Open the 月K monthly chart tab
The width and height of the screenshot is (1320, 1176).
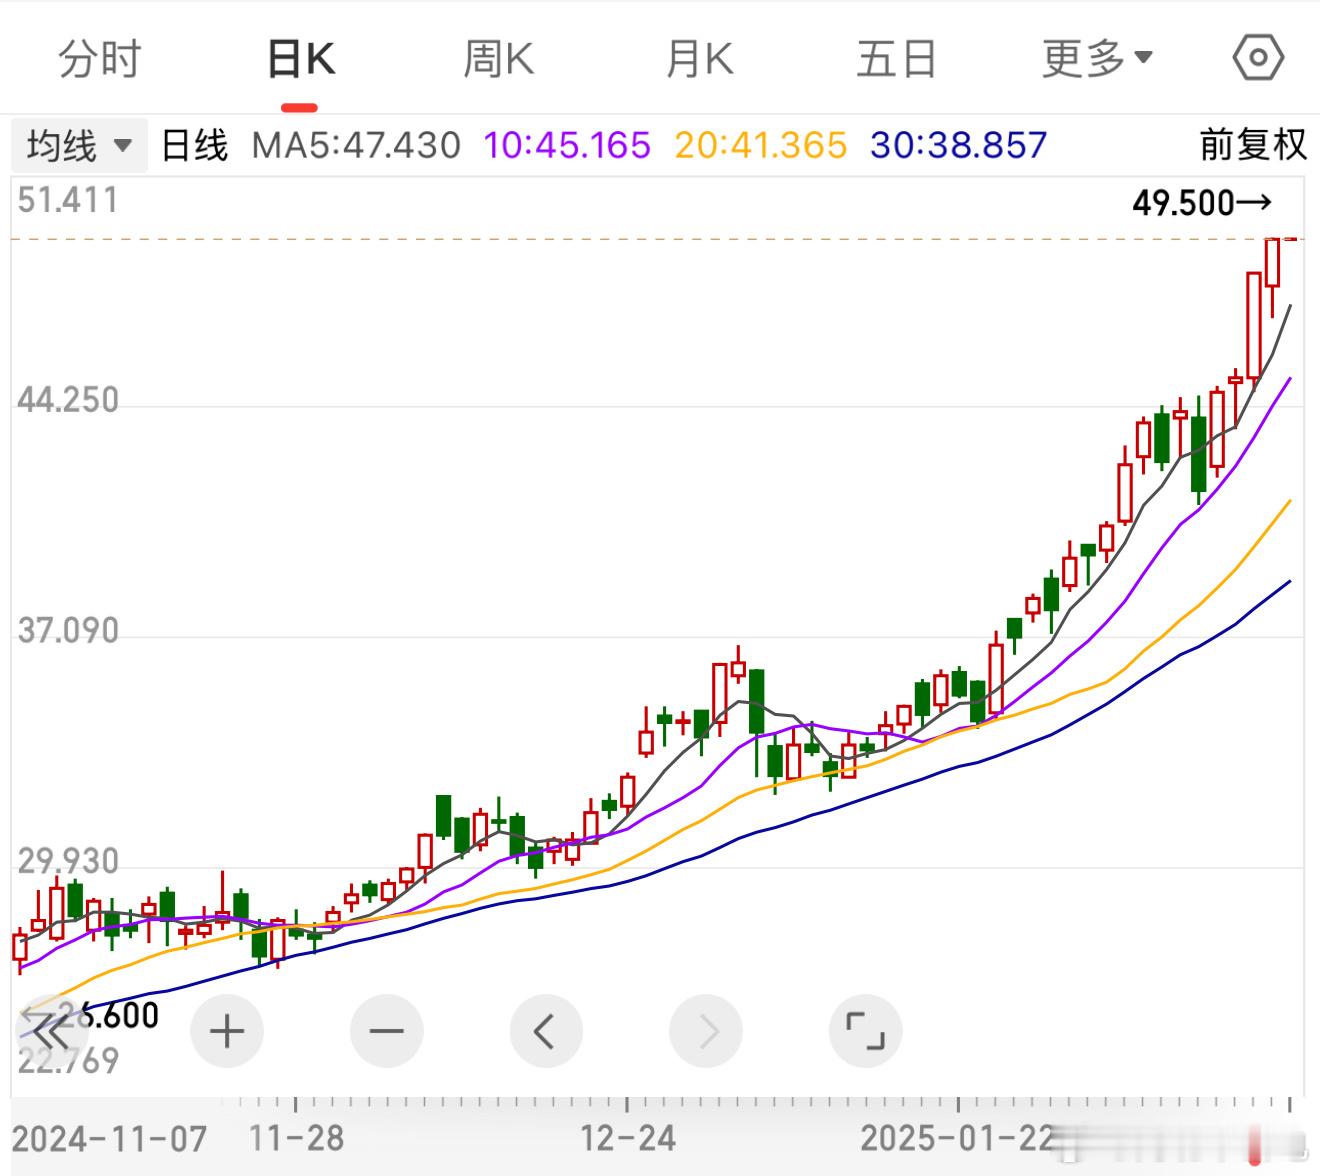pyautogui.click(x=699, y=60)
